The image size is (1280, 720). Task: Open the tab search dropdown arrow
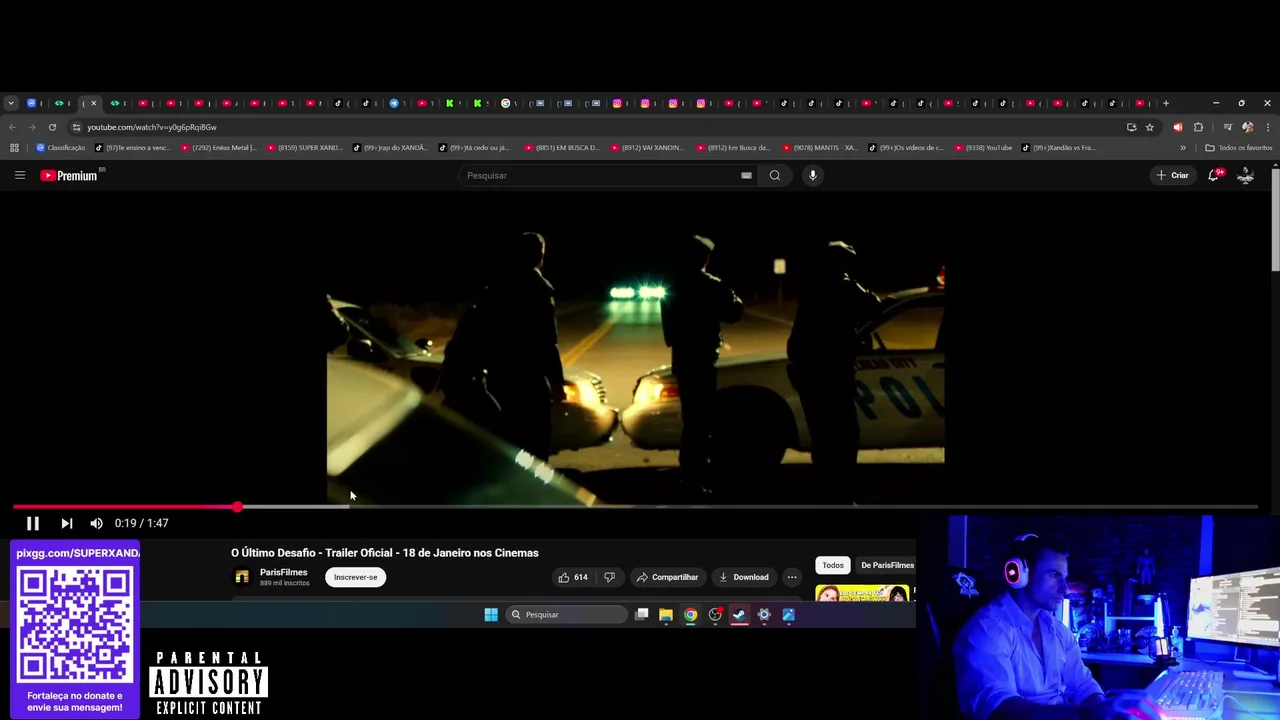[10, 103]
